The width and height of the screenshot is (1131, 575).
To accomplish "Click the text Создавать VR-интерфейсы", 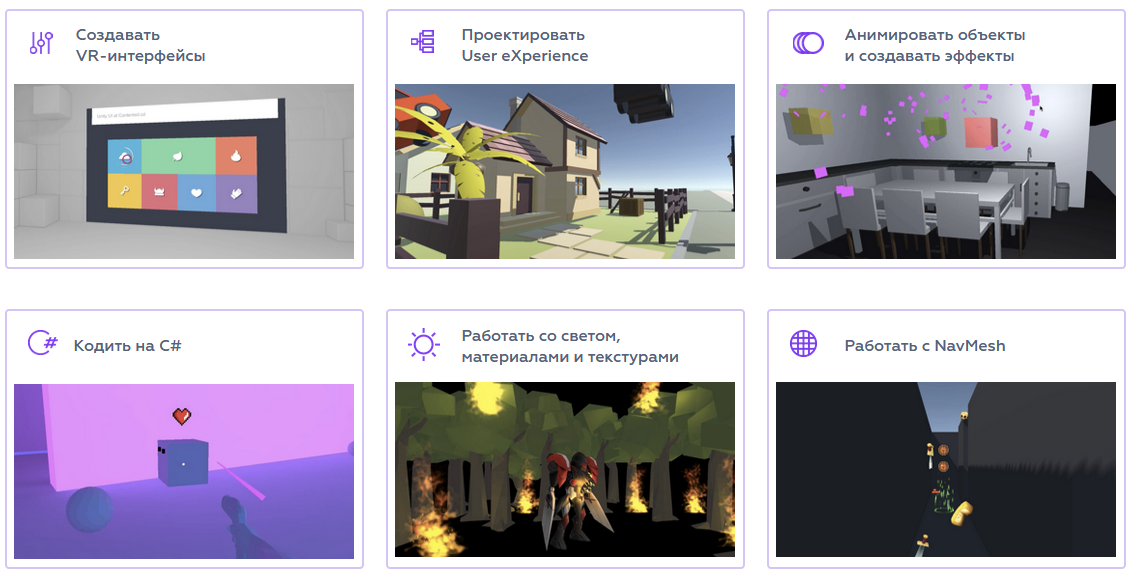I will 141,45.
